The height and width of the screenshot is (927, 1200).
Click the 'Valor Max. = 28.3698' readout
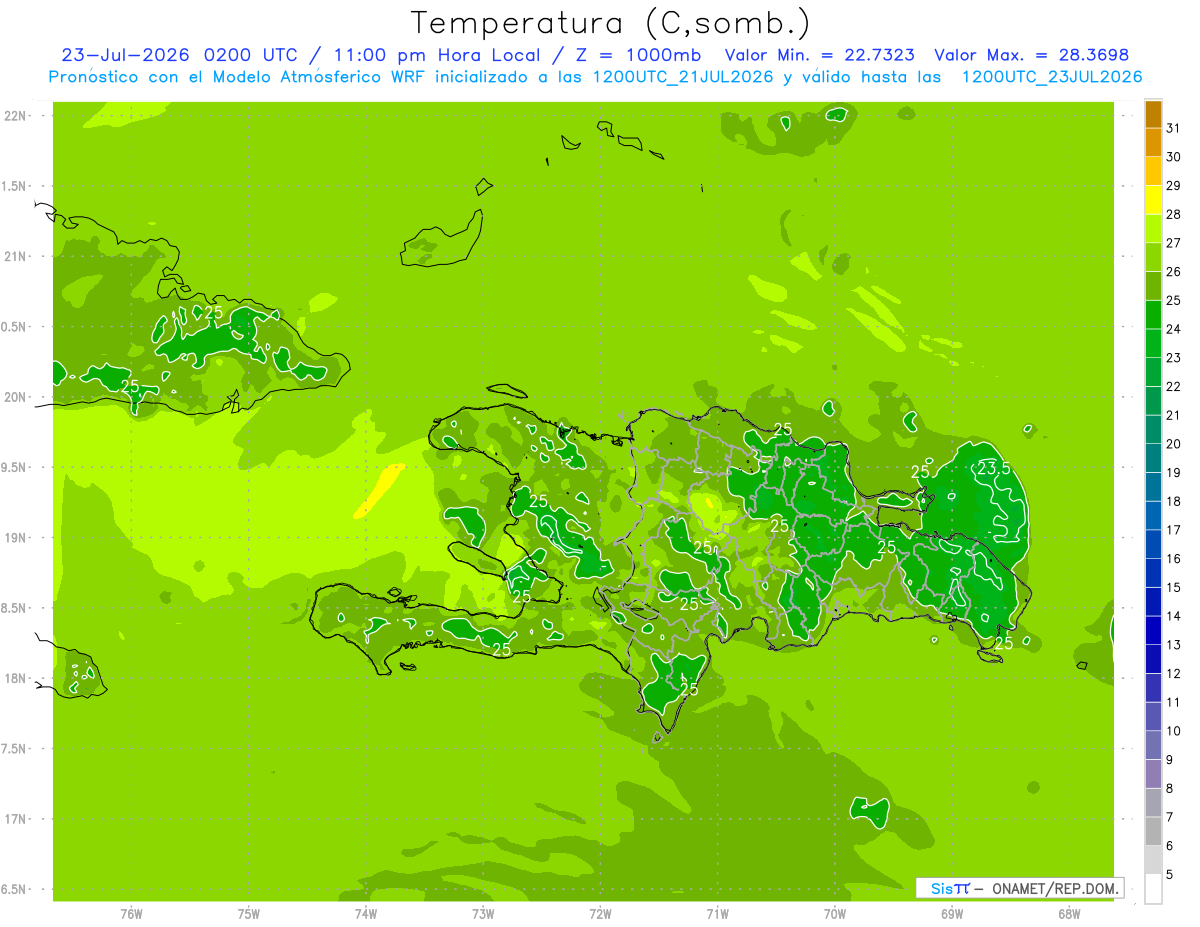click(1031, 55)
